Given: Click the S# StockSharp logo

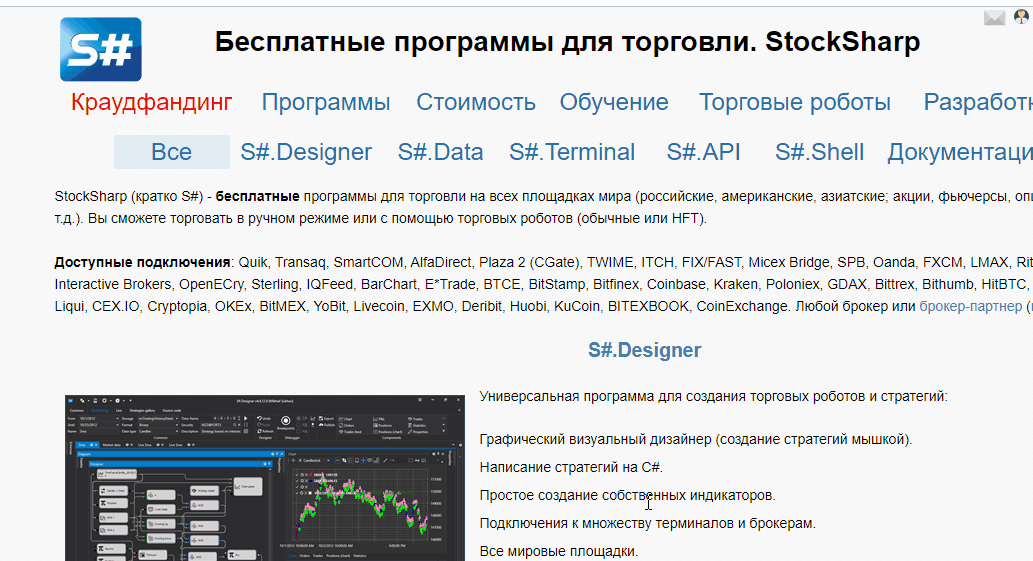Looking at the screenshot, I should click(101, 49).
